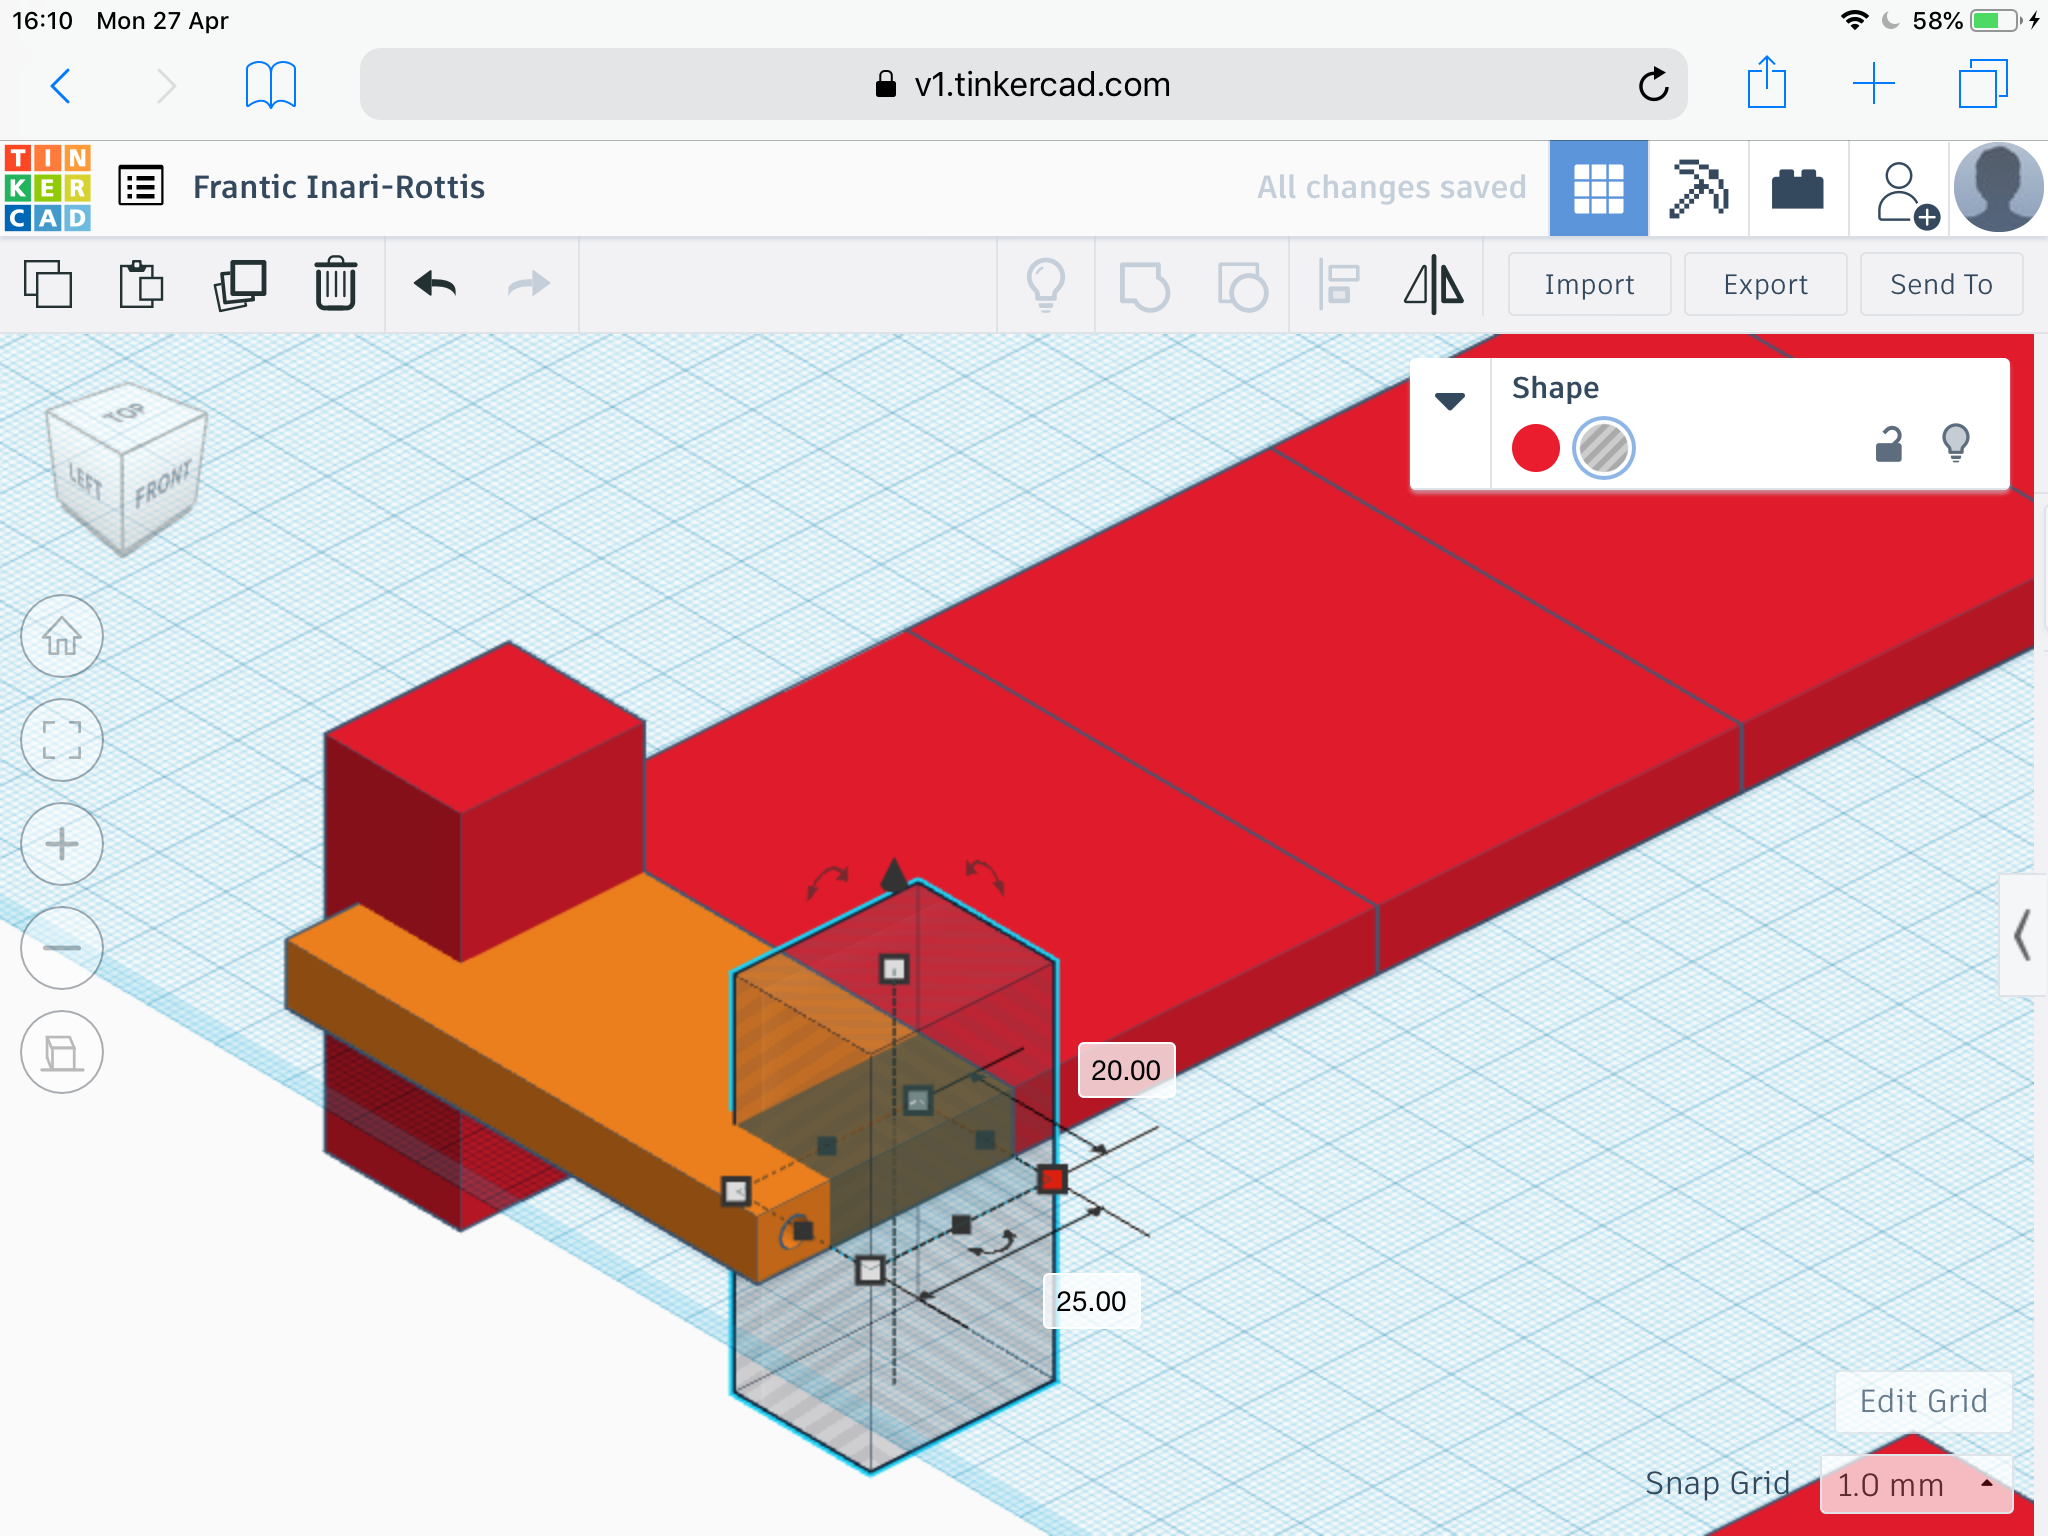Show all hidden shapes lightbulb

[x=1046, y=285]
